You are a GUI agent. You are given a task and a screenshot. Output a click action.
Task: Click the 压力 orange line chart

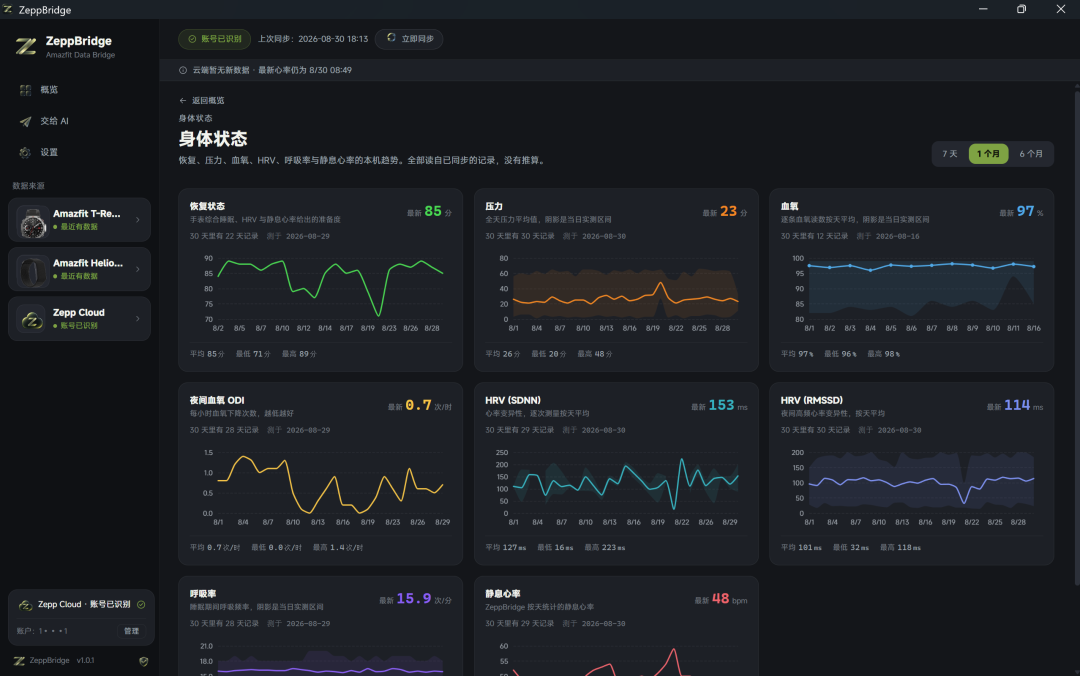625,295
